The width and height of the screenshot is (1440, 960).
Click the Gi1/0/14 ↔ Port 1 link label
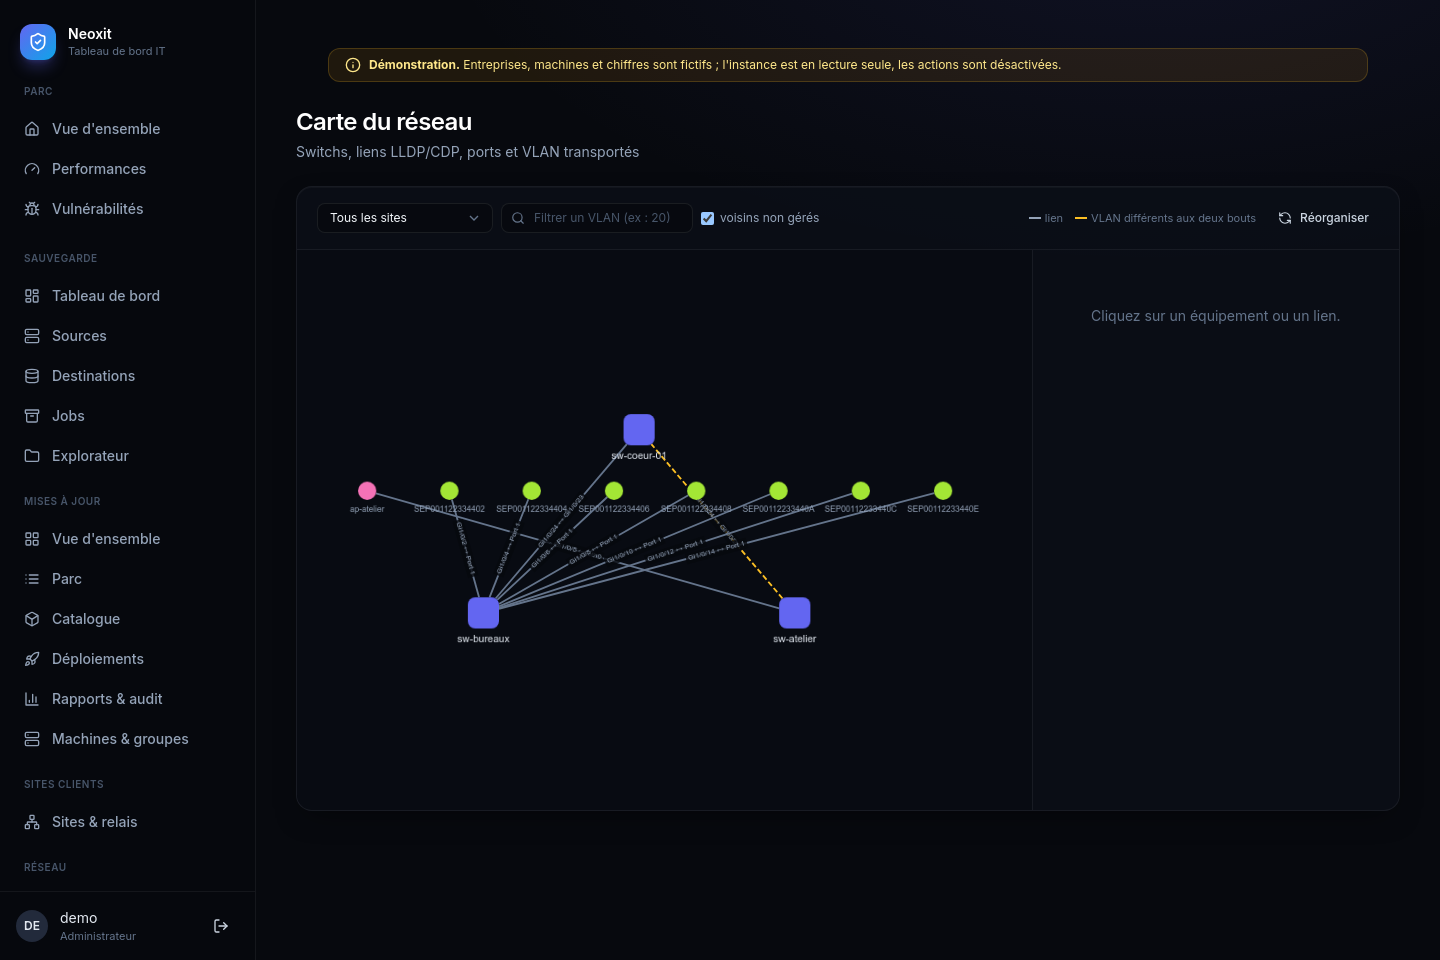(716, 549)
